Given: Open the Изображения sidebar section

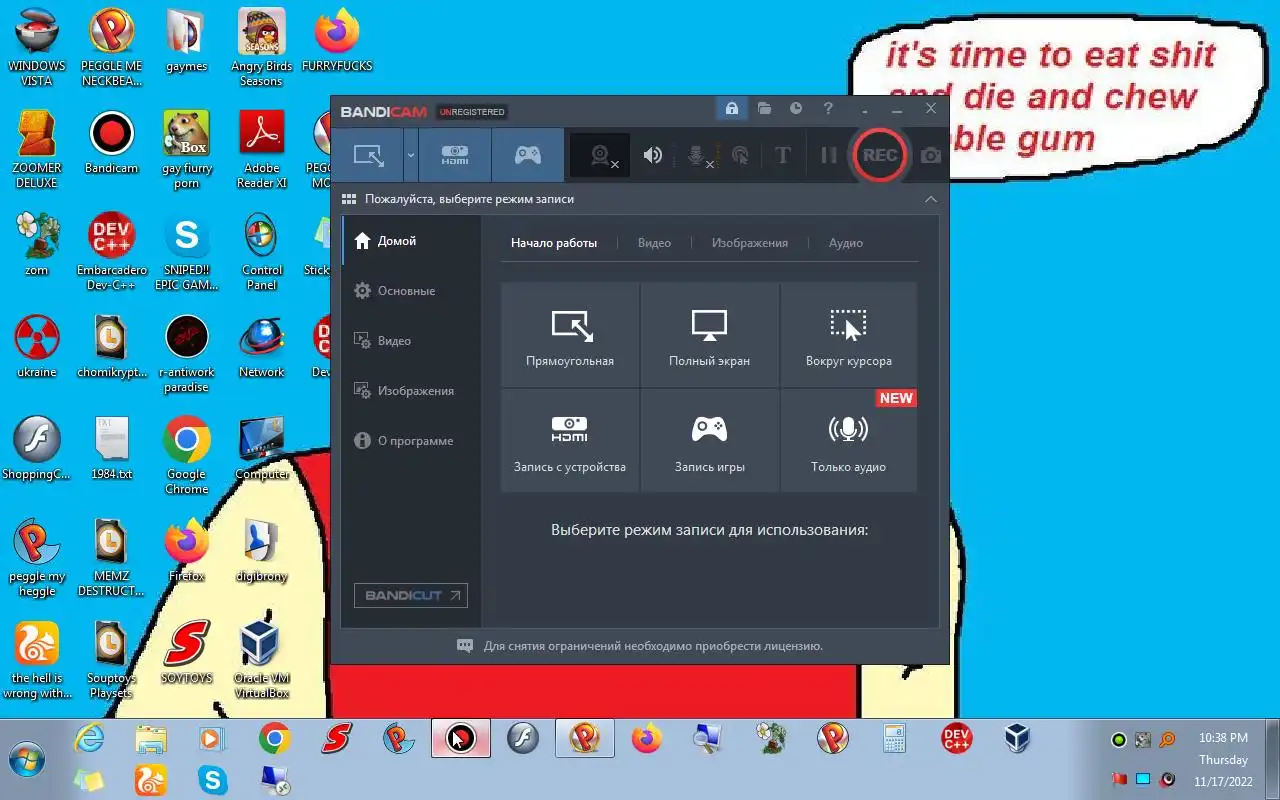Looking at the screenshot, I should coord(411,391).
